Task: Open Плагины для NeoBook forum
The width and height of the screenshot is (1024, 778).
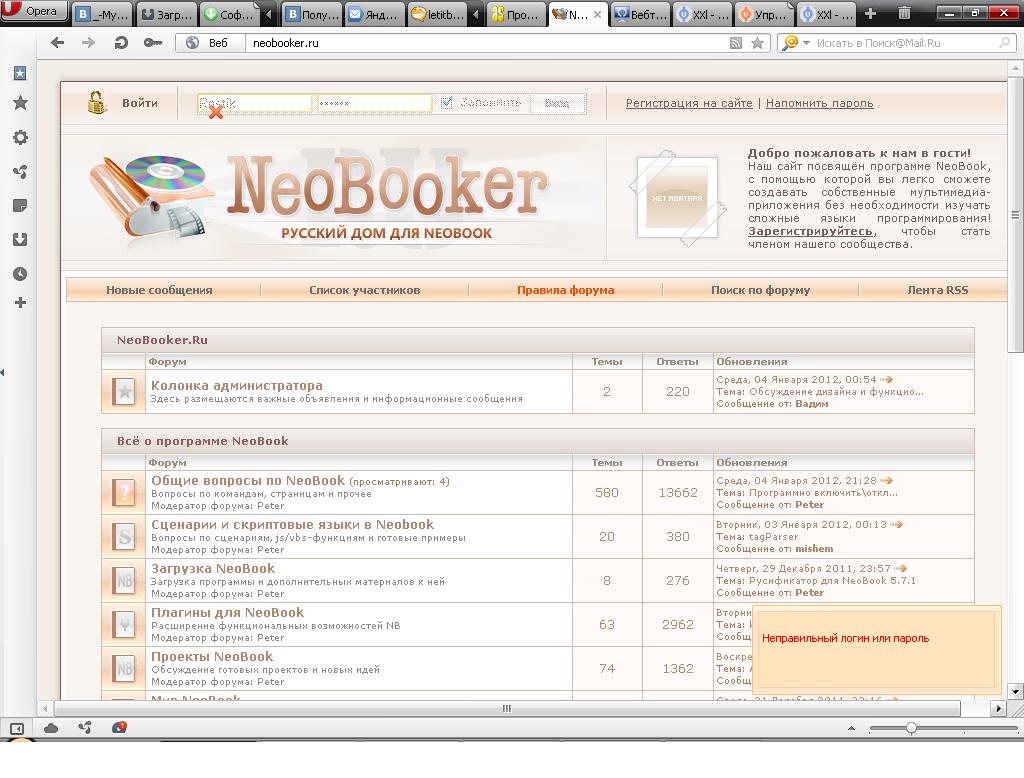Action: coord(227,613)
